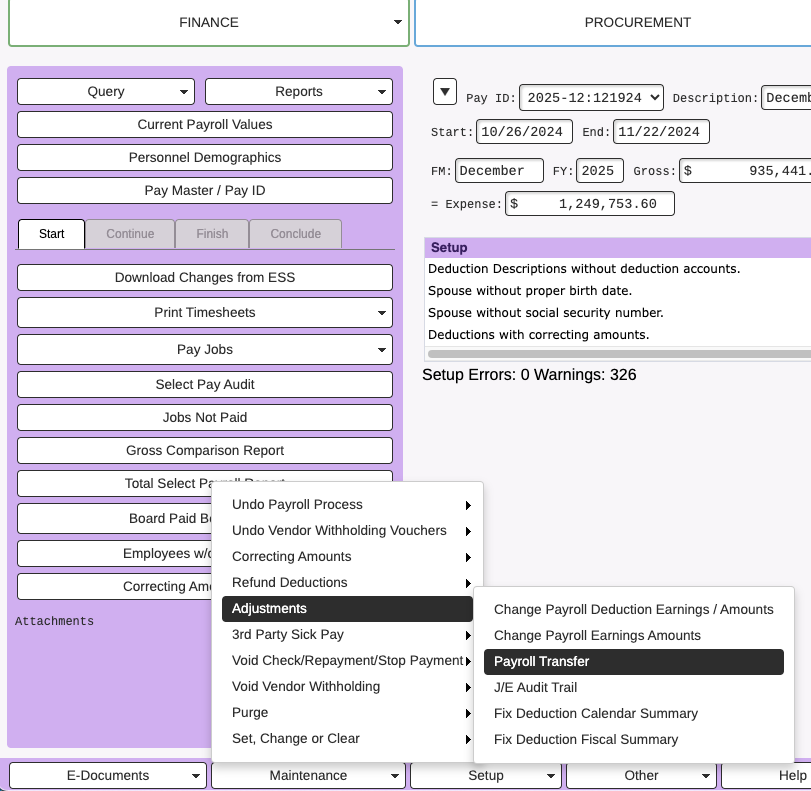Viewport: 811px width, 791px height.
Task: Open the Pay ID select box
Action: coord(591,98)
